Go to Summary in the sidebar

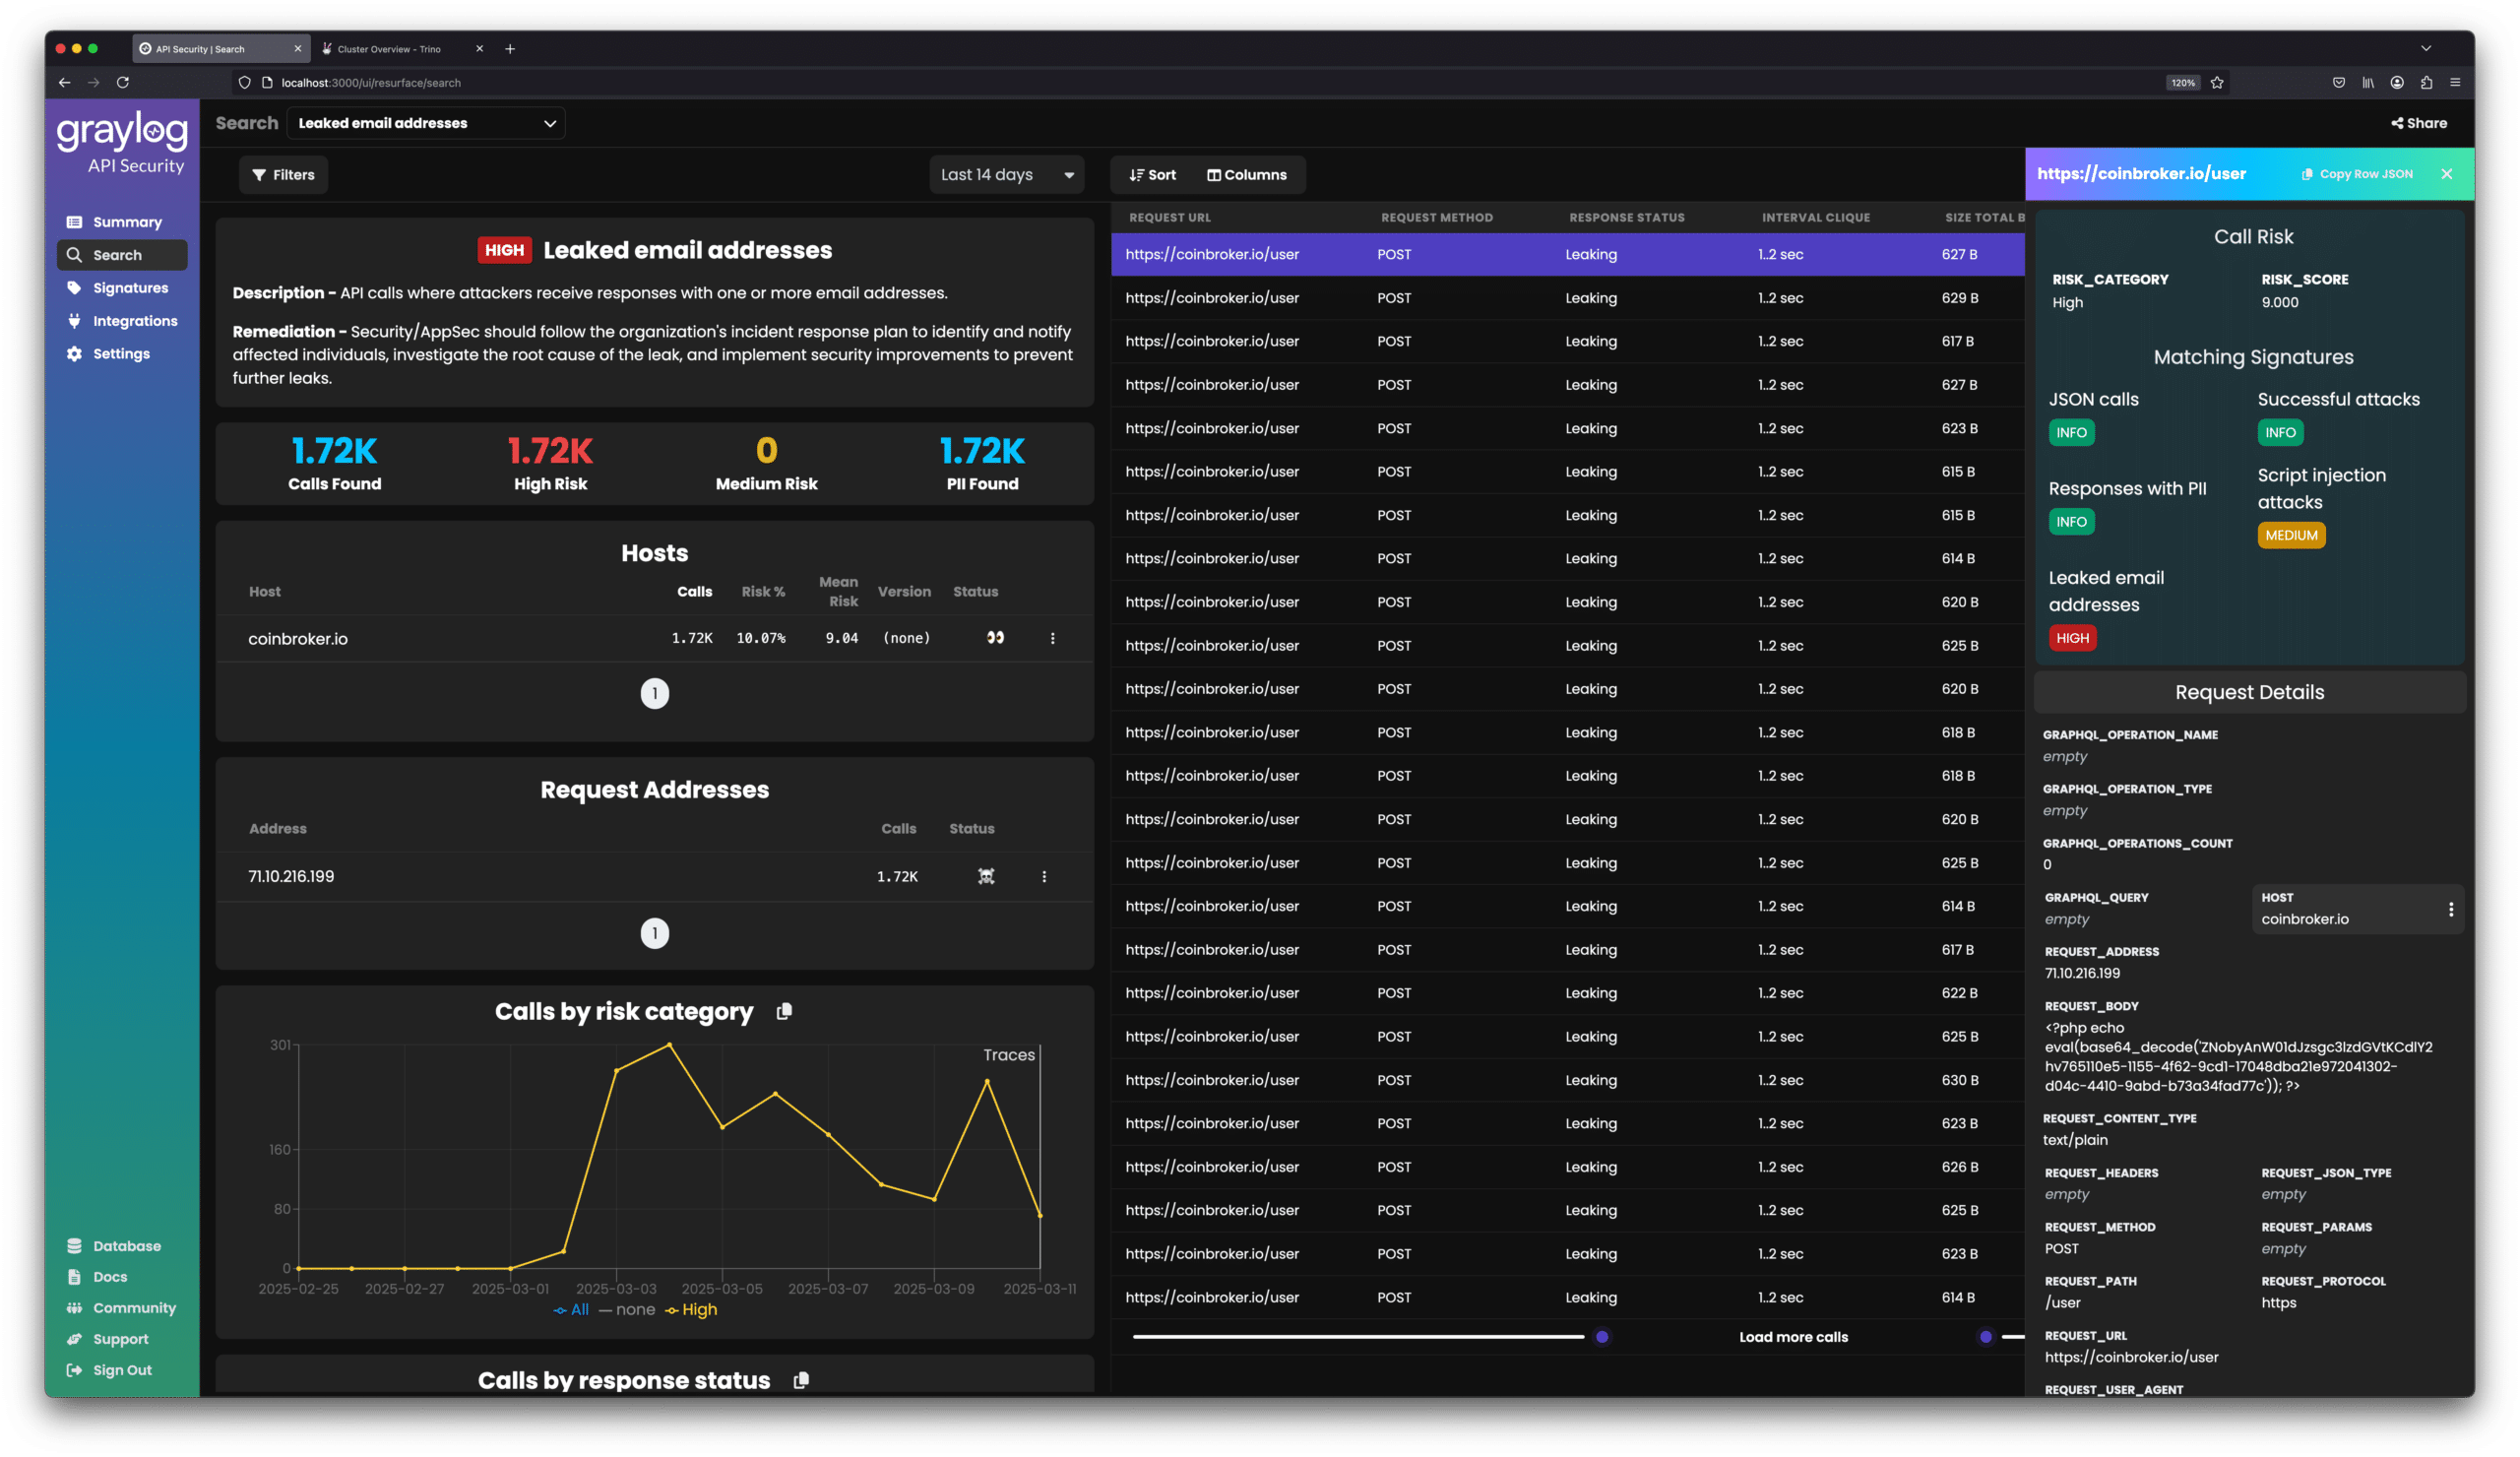(127, 222)
